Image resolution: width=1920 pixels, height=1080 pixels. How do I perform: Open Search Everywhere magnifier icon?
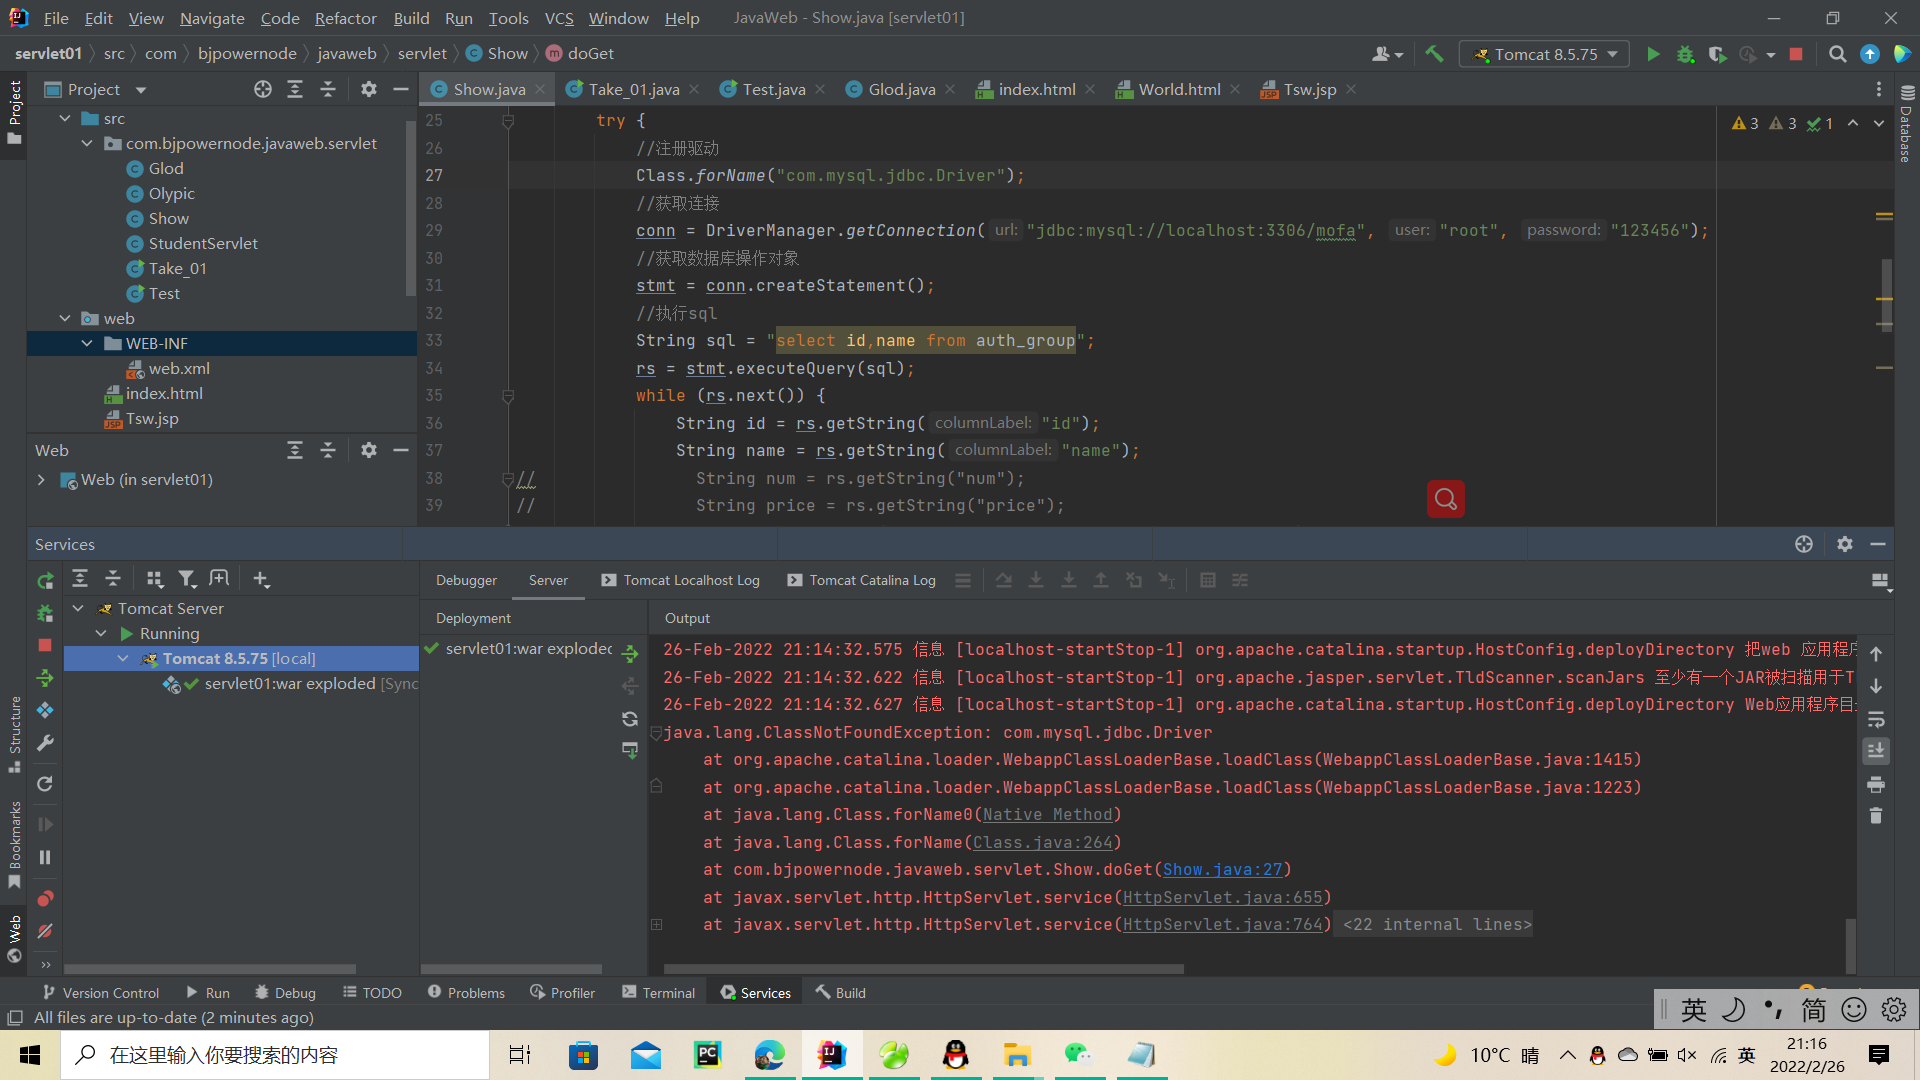click(x=1837, y=54)
